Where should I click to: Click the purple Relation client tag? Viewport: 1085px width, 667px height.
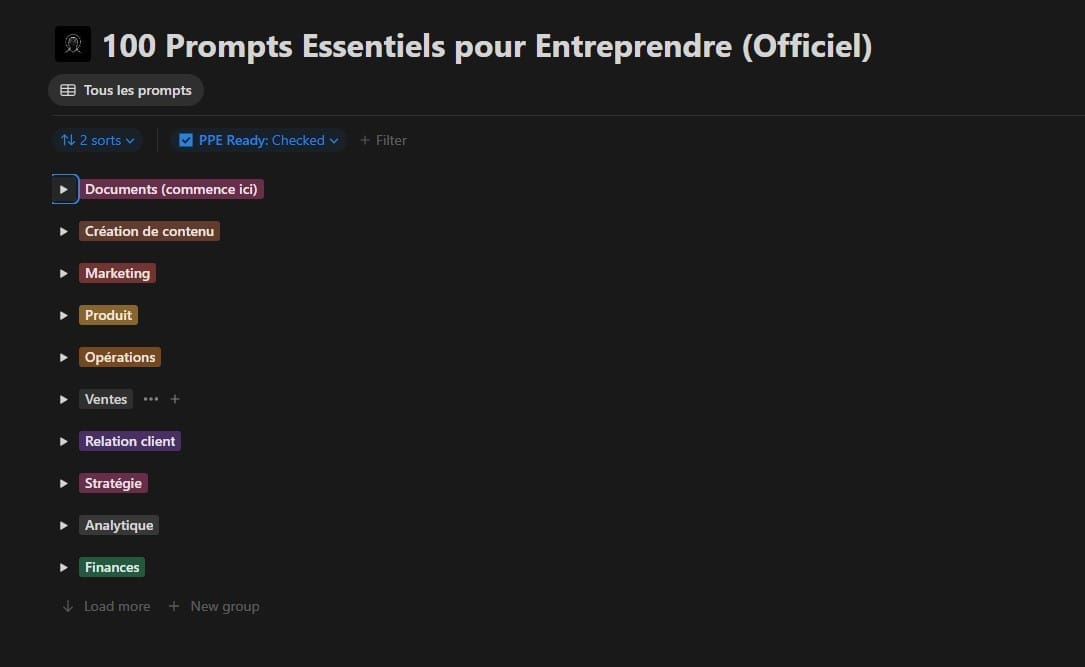click(x=130, y=441)
